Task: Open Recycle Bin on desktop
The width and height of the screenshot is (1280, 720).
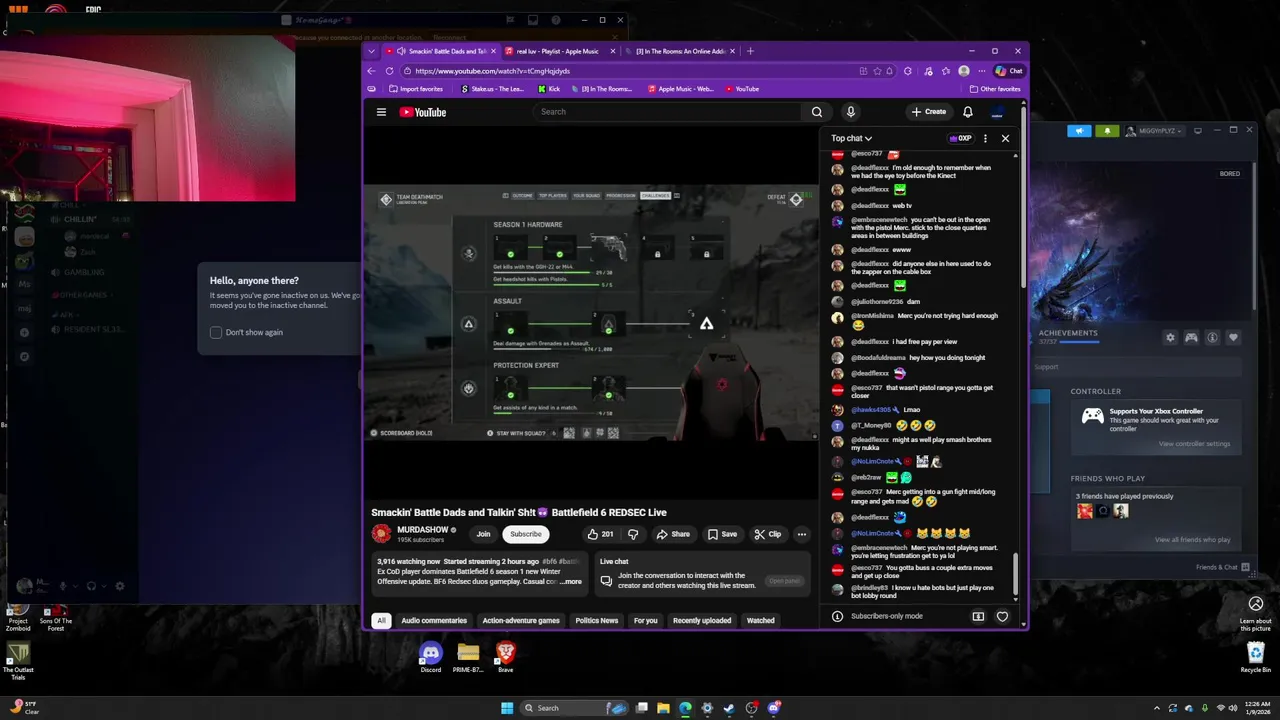Action: pos(1256,656)
